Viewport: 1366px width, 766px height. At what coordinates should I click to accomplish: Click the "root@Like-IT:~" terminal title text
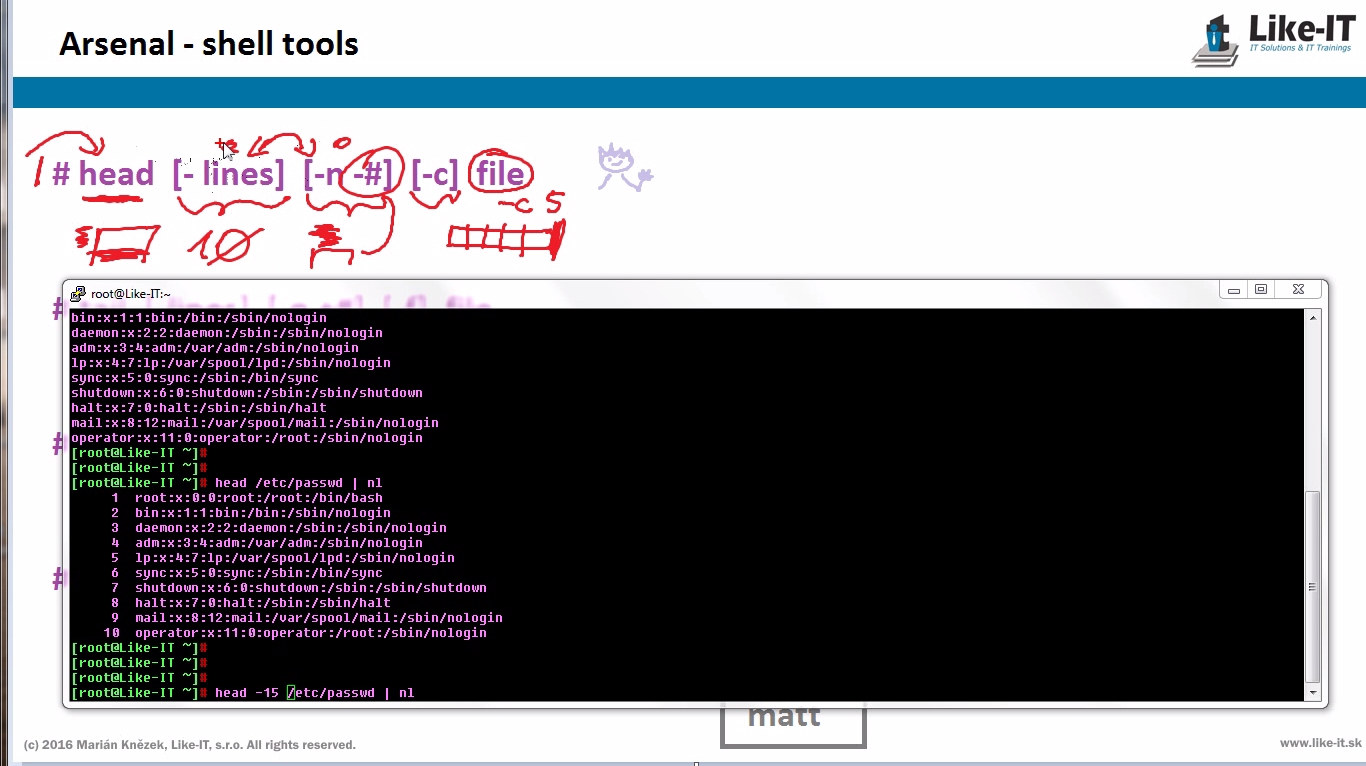click(131, 294)
